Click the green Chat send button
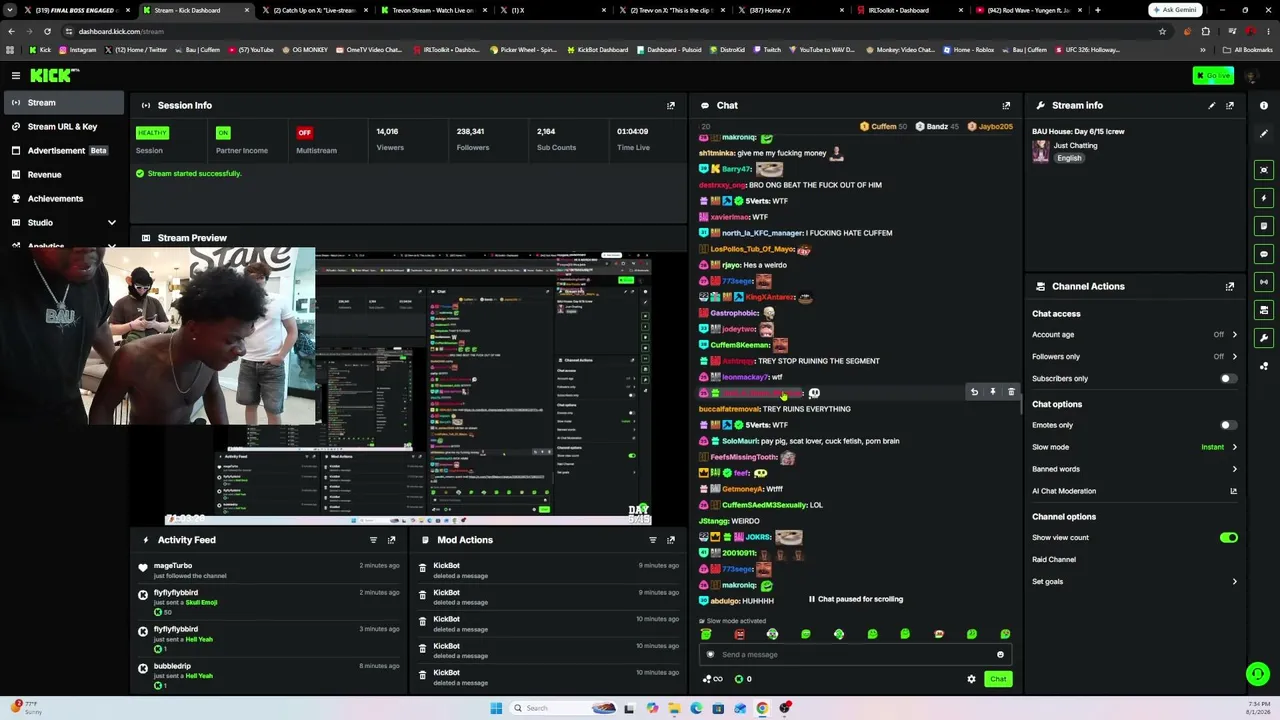Viewport: 1280px width, 720px height. 998,679
